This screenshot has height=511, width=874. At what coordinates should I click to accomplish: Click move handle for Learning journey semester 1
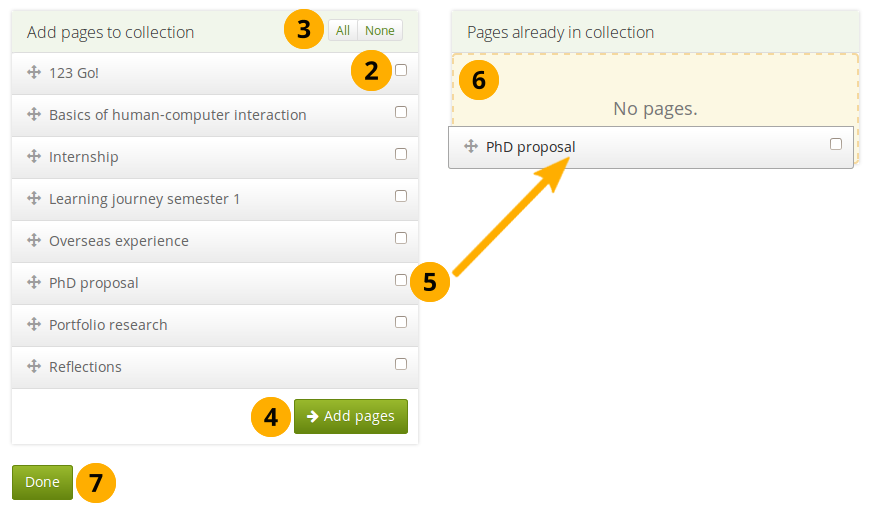[x=33, y=199]
